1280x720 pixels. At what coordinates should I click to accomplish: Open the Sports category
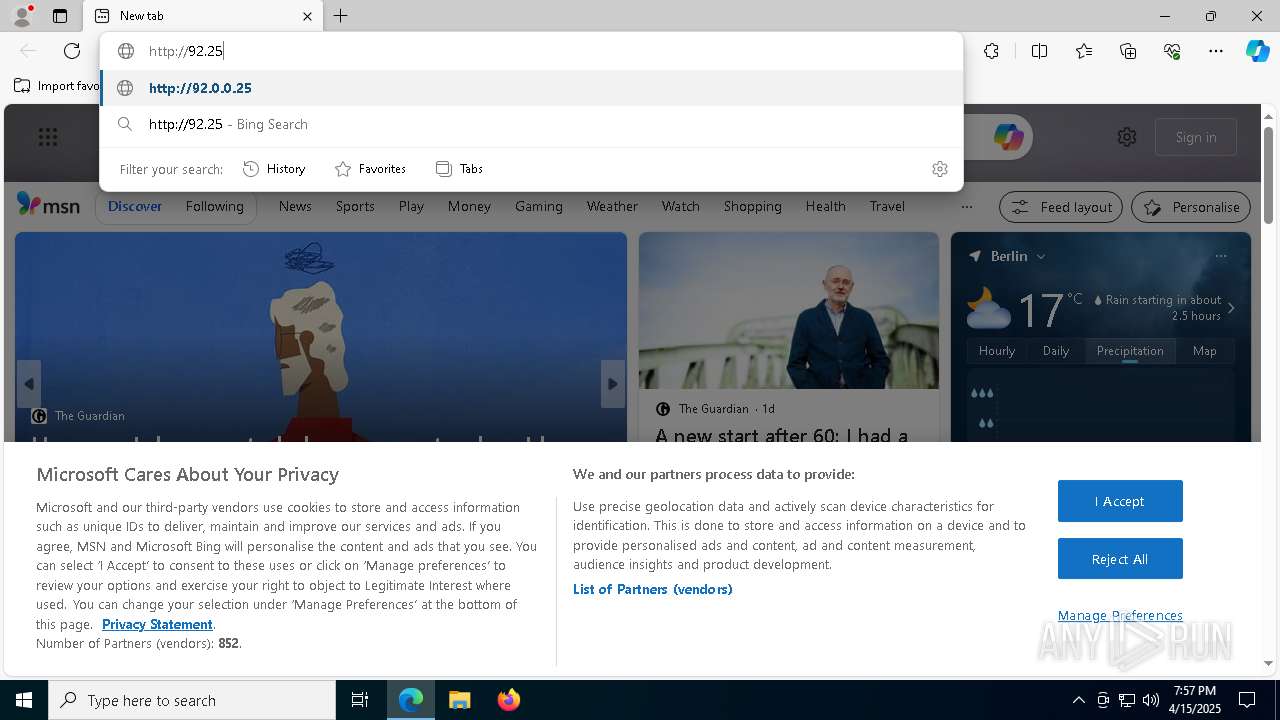[355, 206]
